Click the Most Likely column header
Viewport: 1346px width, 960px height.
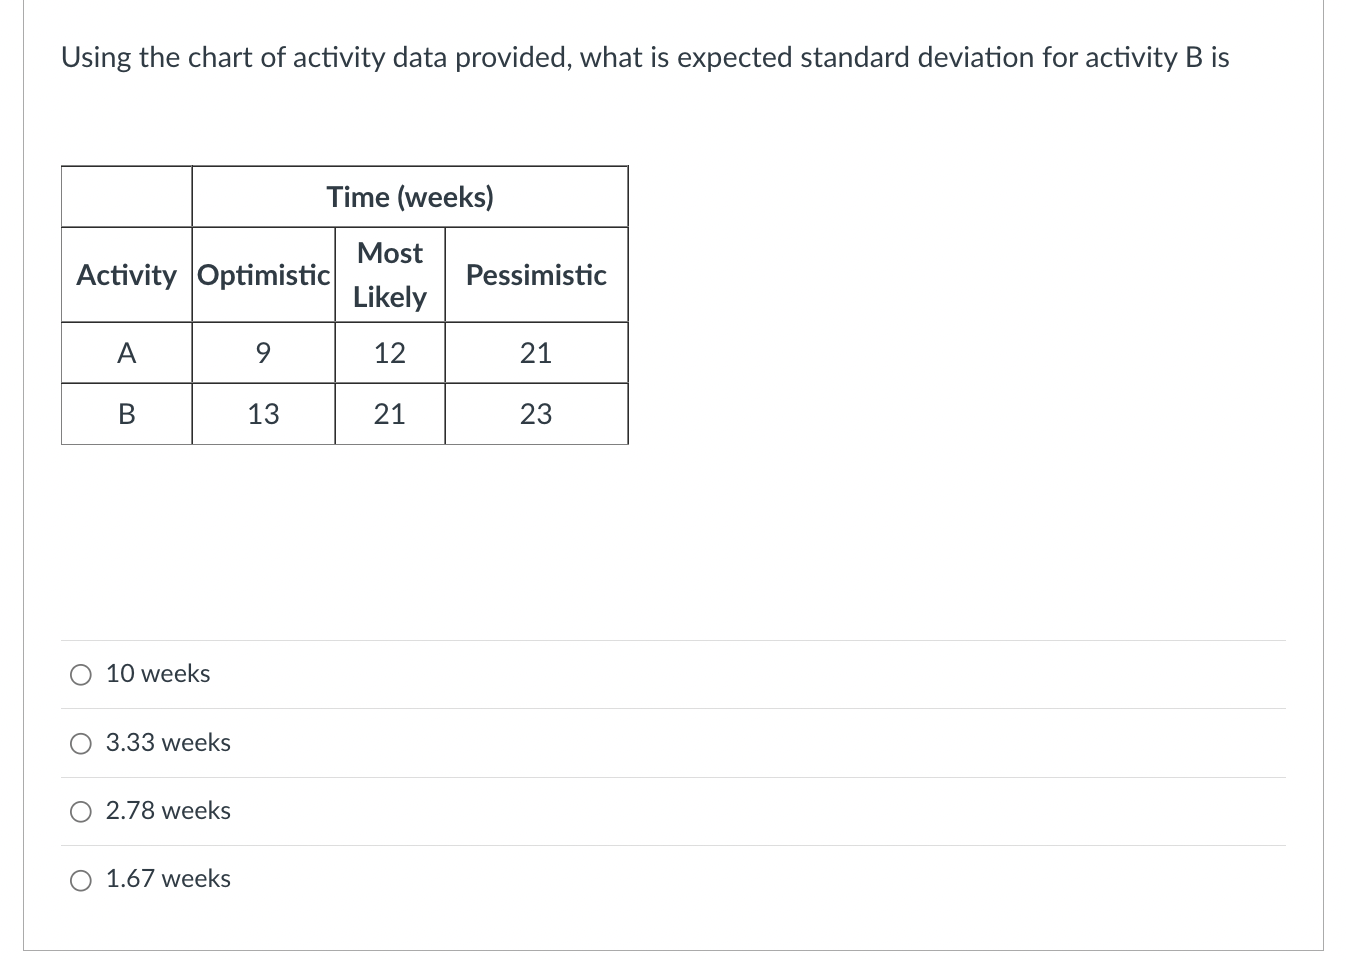coord(389,275)
